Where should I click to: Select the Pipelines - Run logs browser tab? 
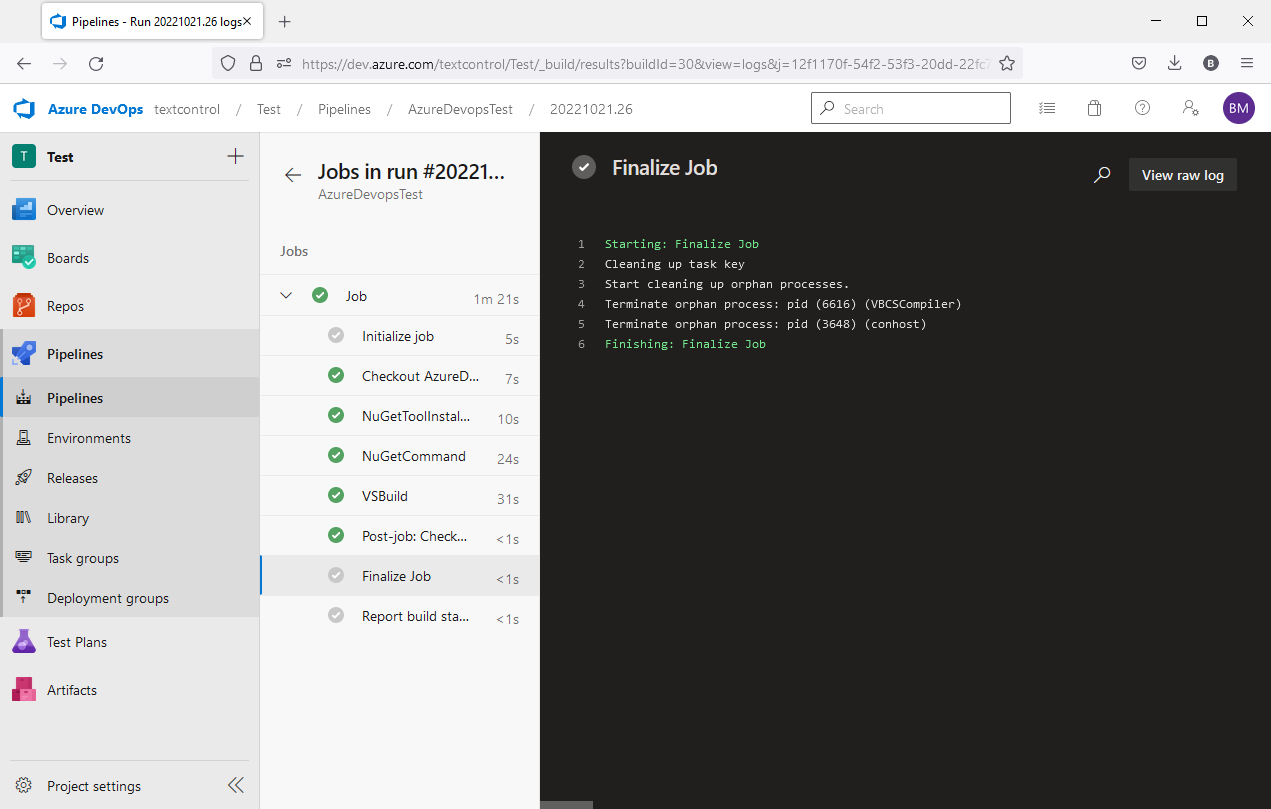pos(144,20)
